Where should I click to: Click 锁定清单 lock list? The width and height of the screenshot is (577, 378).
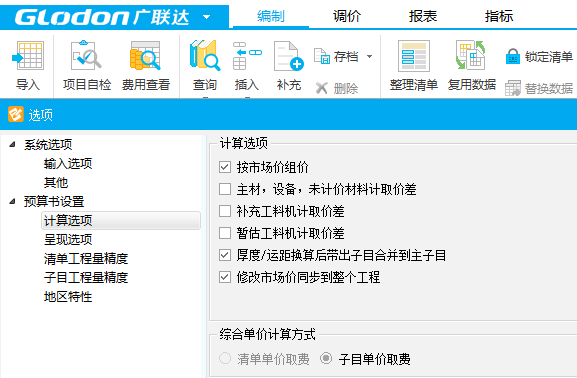click(539, 57)
